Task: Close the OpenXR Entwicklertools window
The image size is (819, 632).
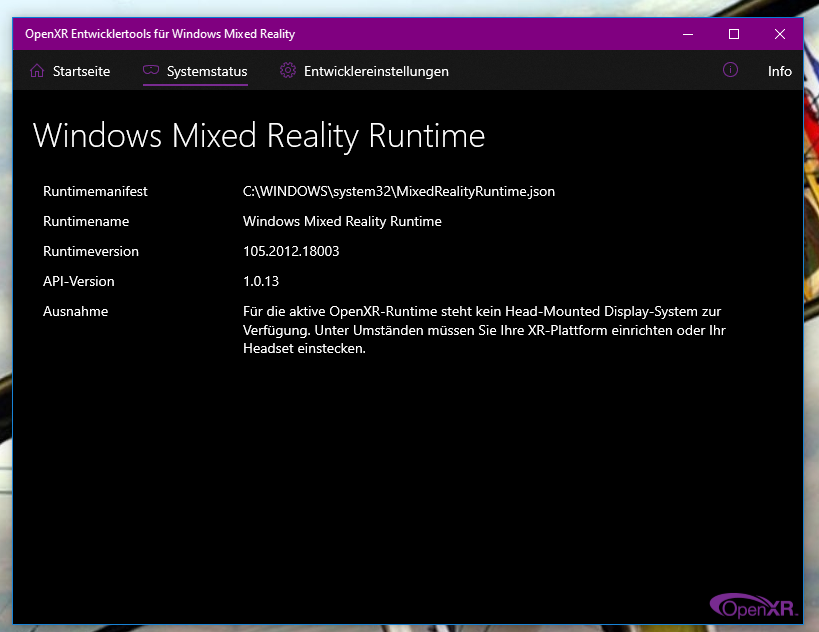Action: tap(780, 34)
